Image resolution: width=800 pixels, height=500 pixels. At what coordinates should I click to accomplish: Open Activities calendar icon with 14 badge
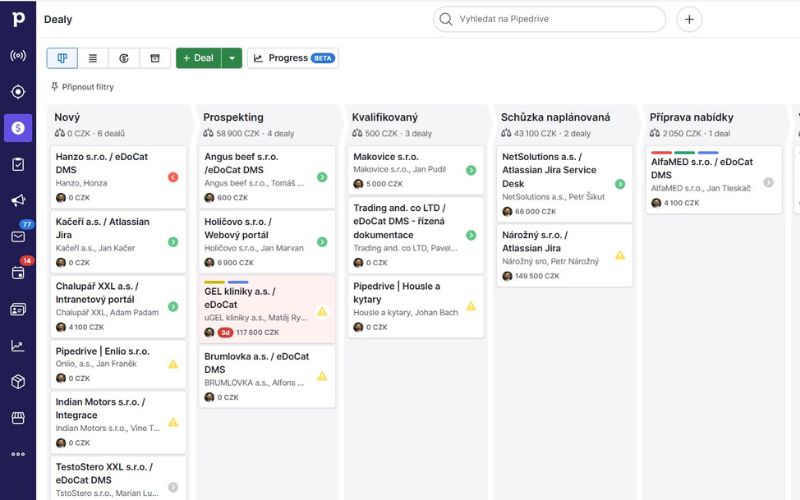[x=18, y=273]
